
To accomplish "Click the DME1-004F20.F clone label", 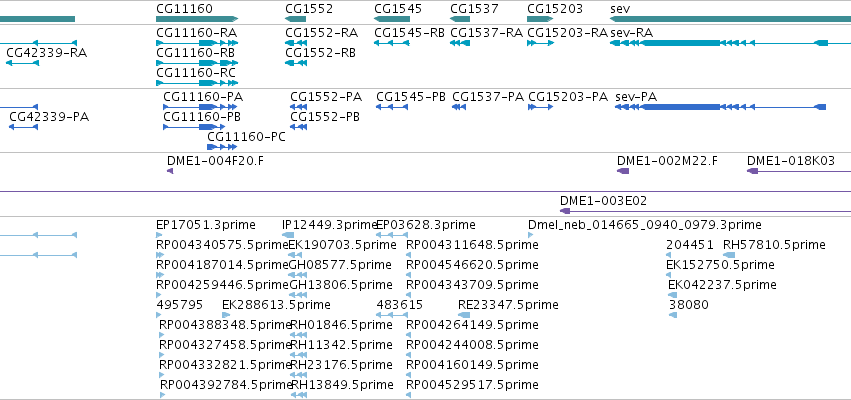I will 215,161.
